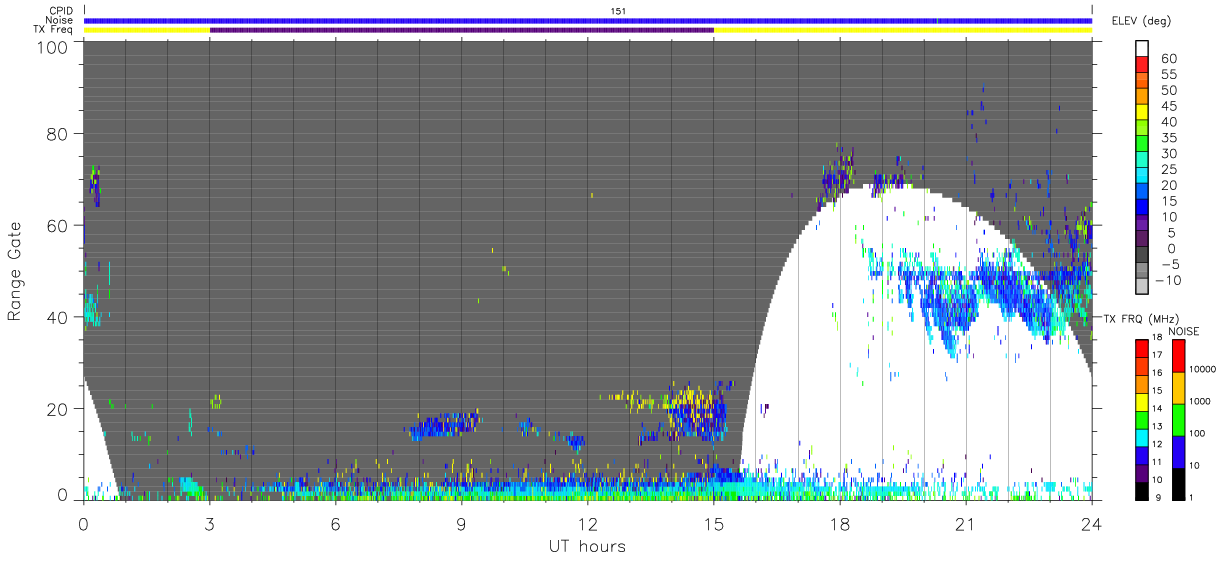
Task: Click the '35' label on the ELEV colorbar
Action: [x=1168, y=138]
